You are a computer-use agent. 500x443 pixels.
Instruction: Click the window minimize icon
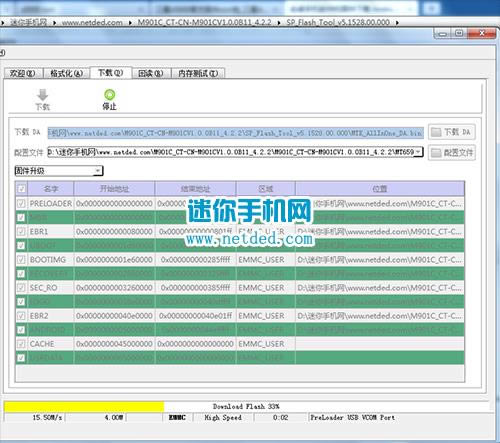pos(443,34)
